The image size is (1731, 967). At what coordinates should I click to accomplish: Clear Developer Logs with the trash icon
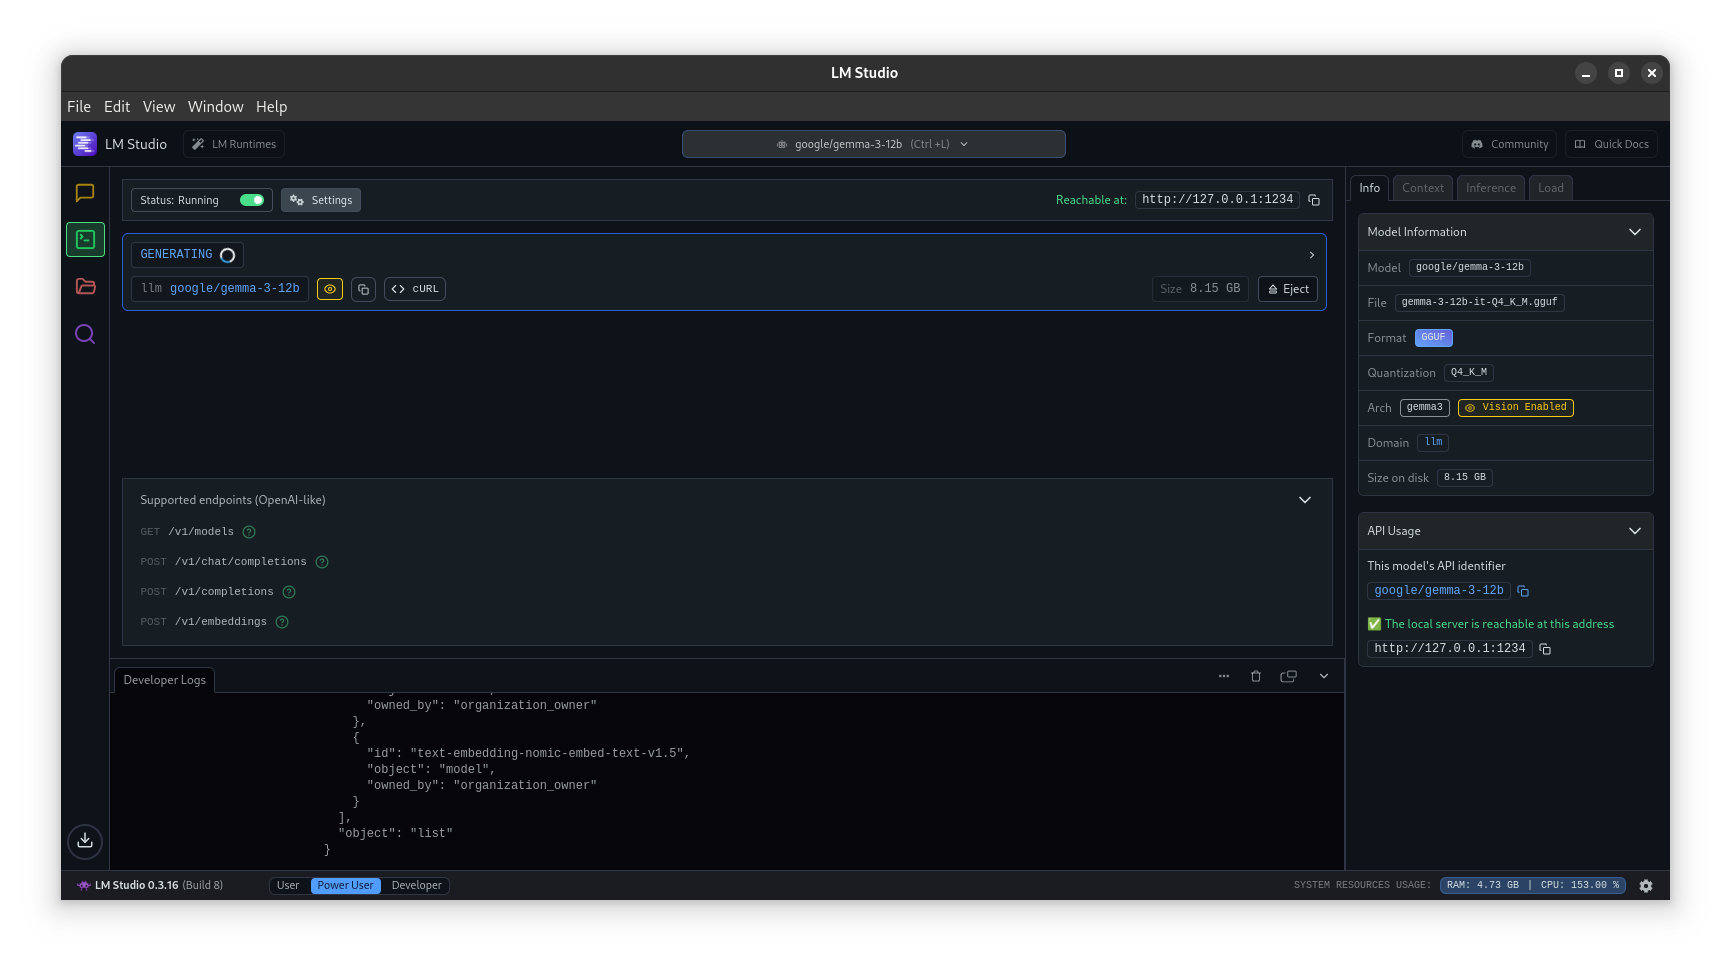pos(1256,676)
